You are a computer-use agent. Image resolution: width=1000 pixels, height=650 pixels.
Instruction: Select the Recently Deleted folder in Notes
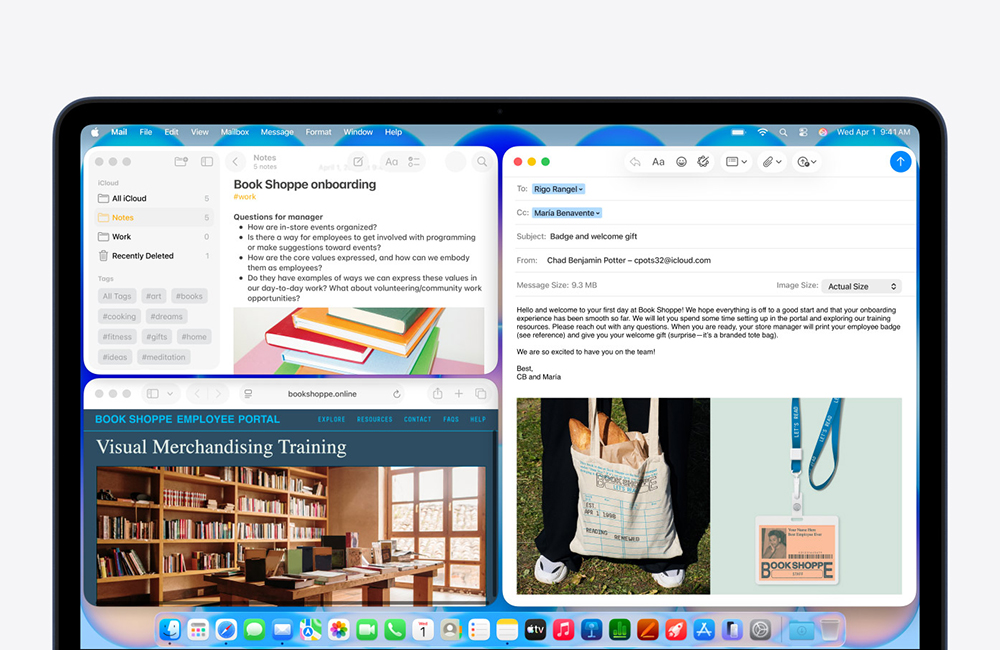click(142, 256)
